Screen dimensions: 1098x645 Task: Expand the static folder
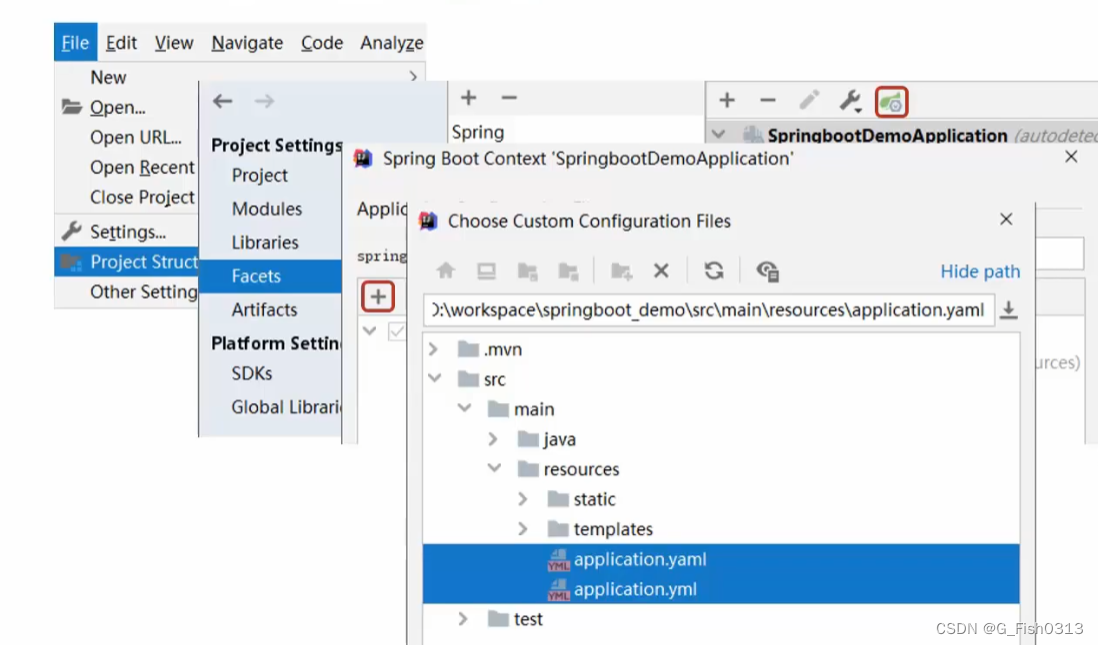pyautogui.click(x=522, y=499)
